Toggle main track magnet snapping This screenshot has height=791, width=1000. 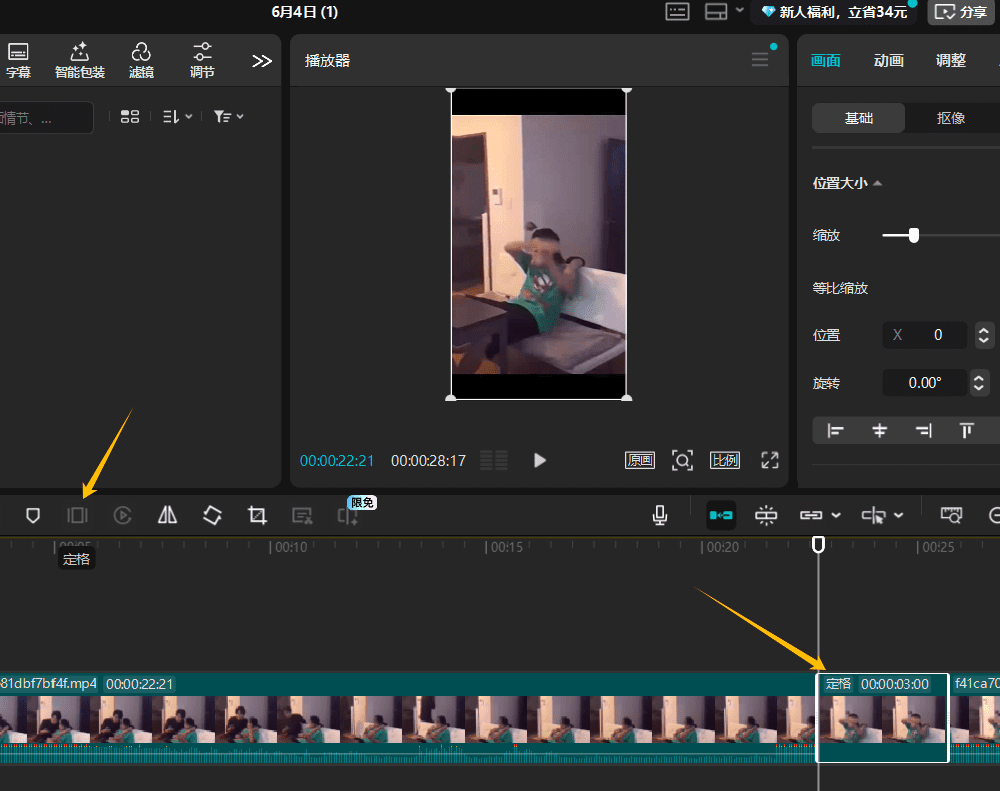pyautogui.click(x=721, y=515)
